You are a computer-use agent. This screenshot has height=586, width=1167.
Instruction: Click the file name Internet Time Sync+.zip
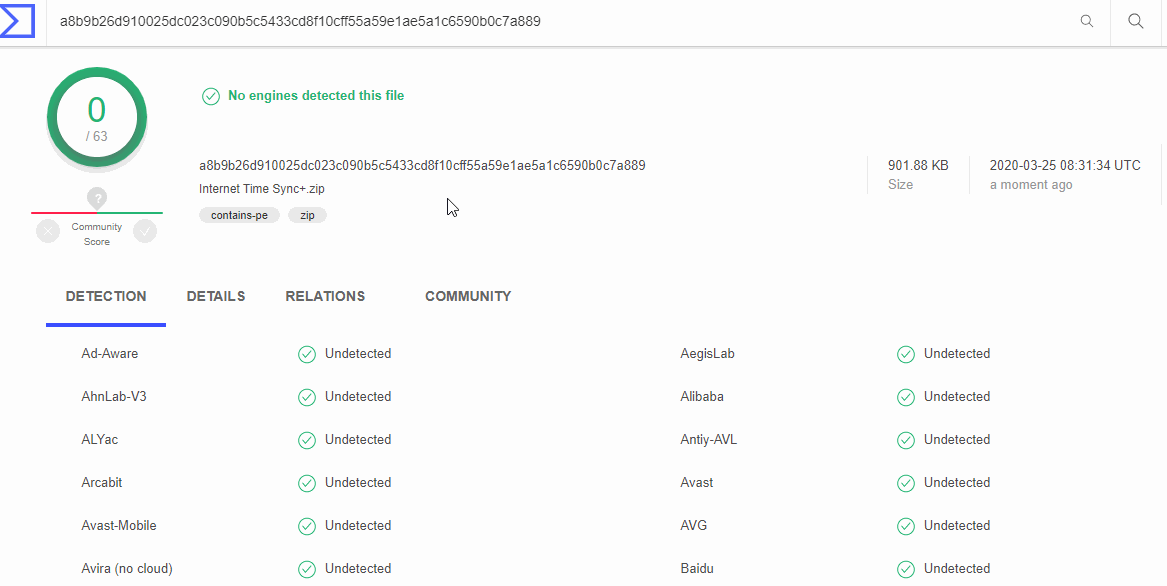click(262, 189)
